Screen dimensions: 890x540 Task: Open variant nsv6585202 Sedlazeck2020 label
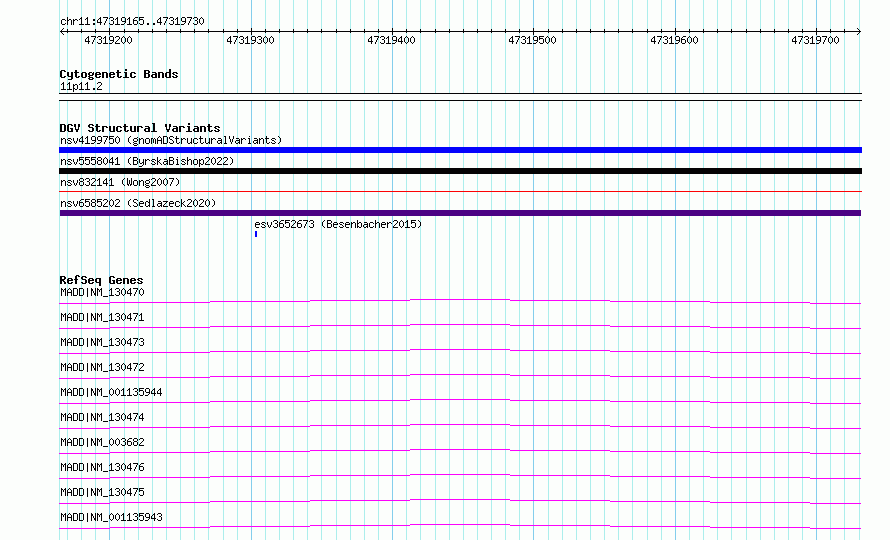138,203
